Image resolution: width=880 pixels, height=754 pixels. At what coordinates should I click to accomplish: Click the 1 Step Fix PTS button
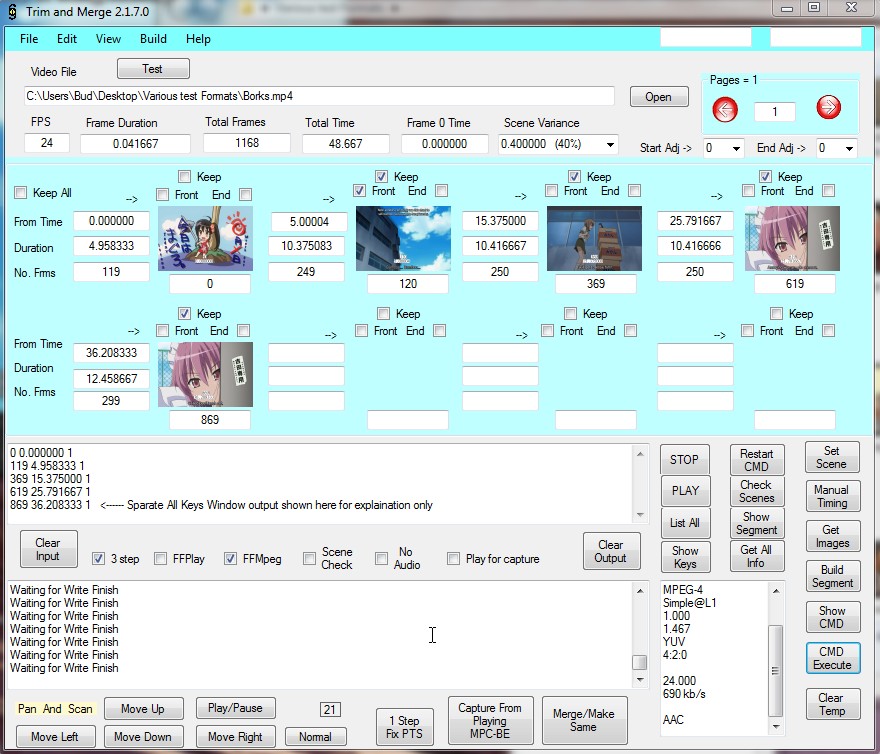tap(405, 727)
